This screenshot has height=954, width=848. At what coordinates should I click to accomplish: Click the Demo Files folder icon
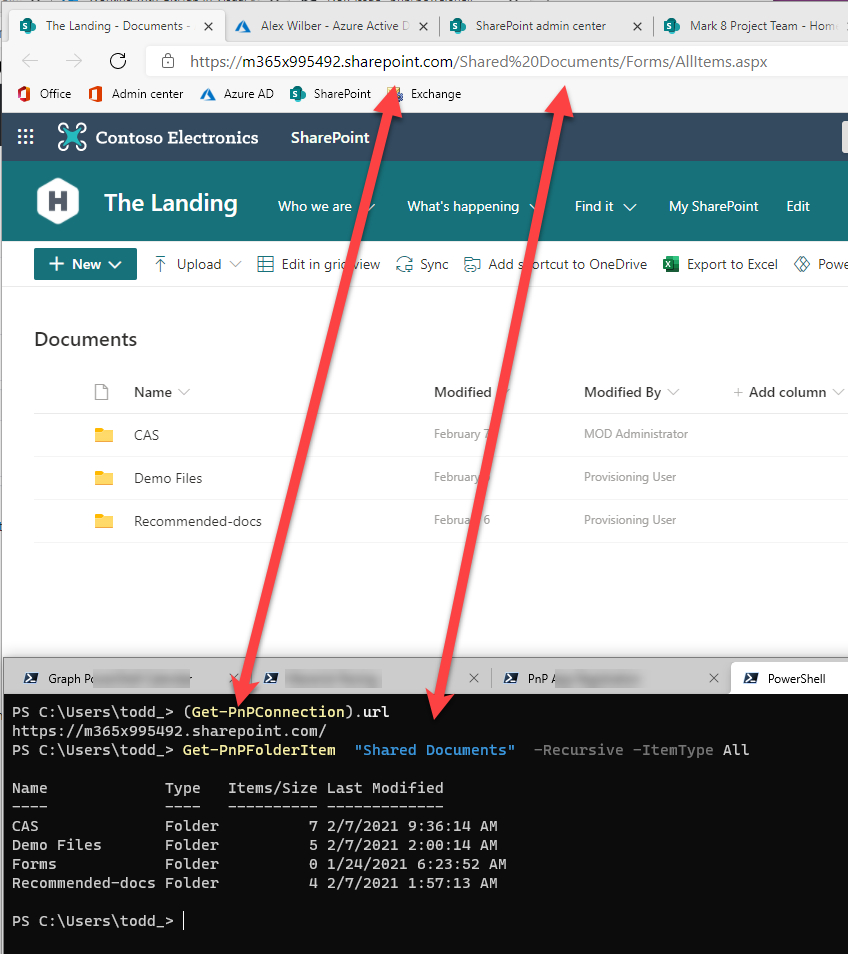click(104, 478)
